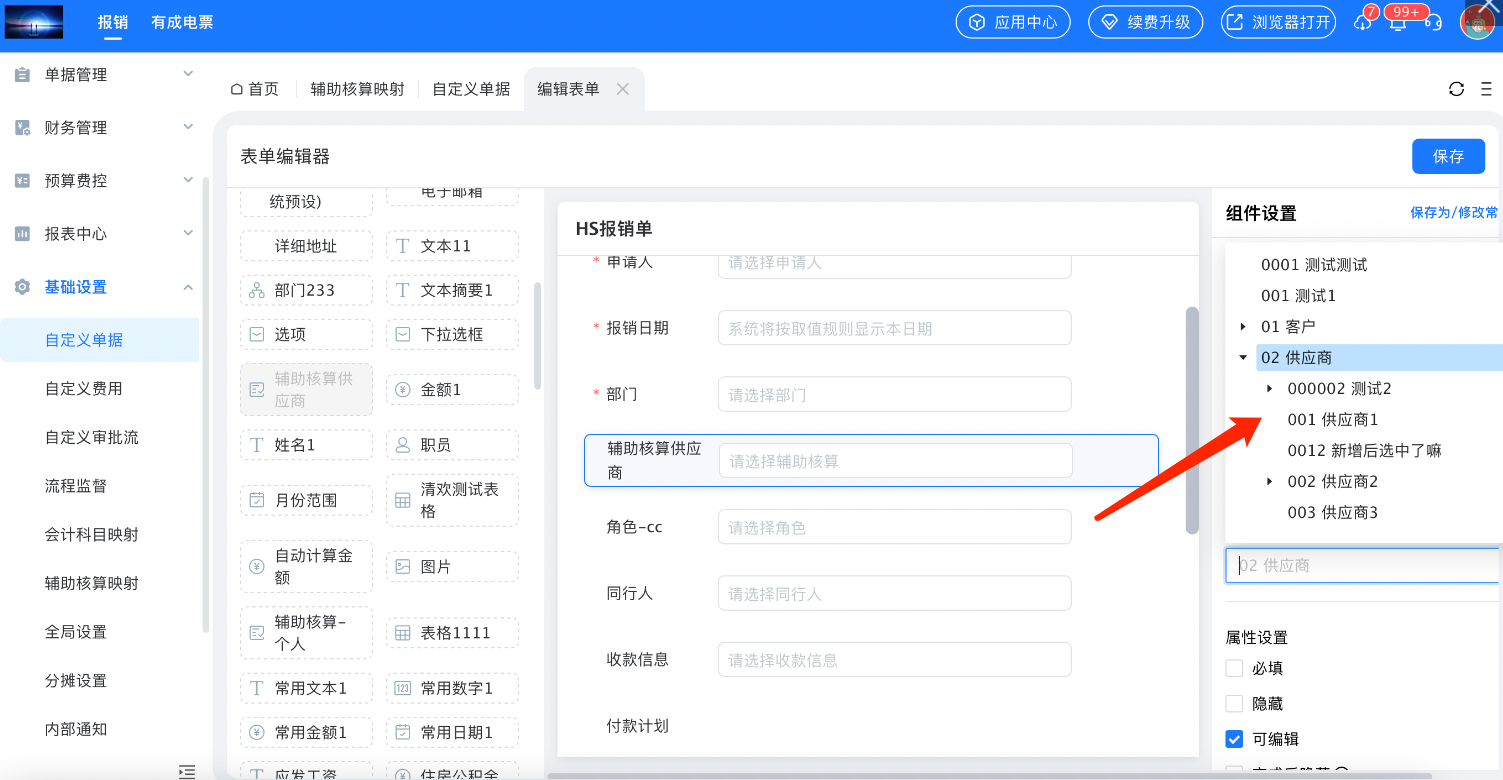Open 自定义费用 in the sidebar
Image resolution: width=1503 pixels, height=780 pixels.
tap(84, 389)
